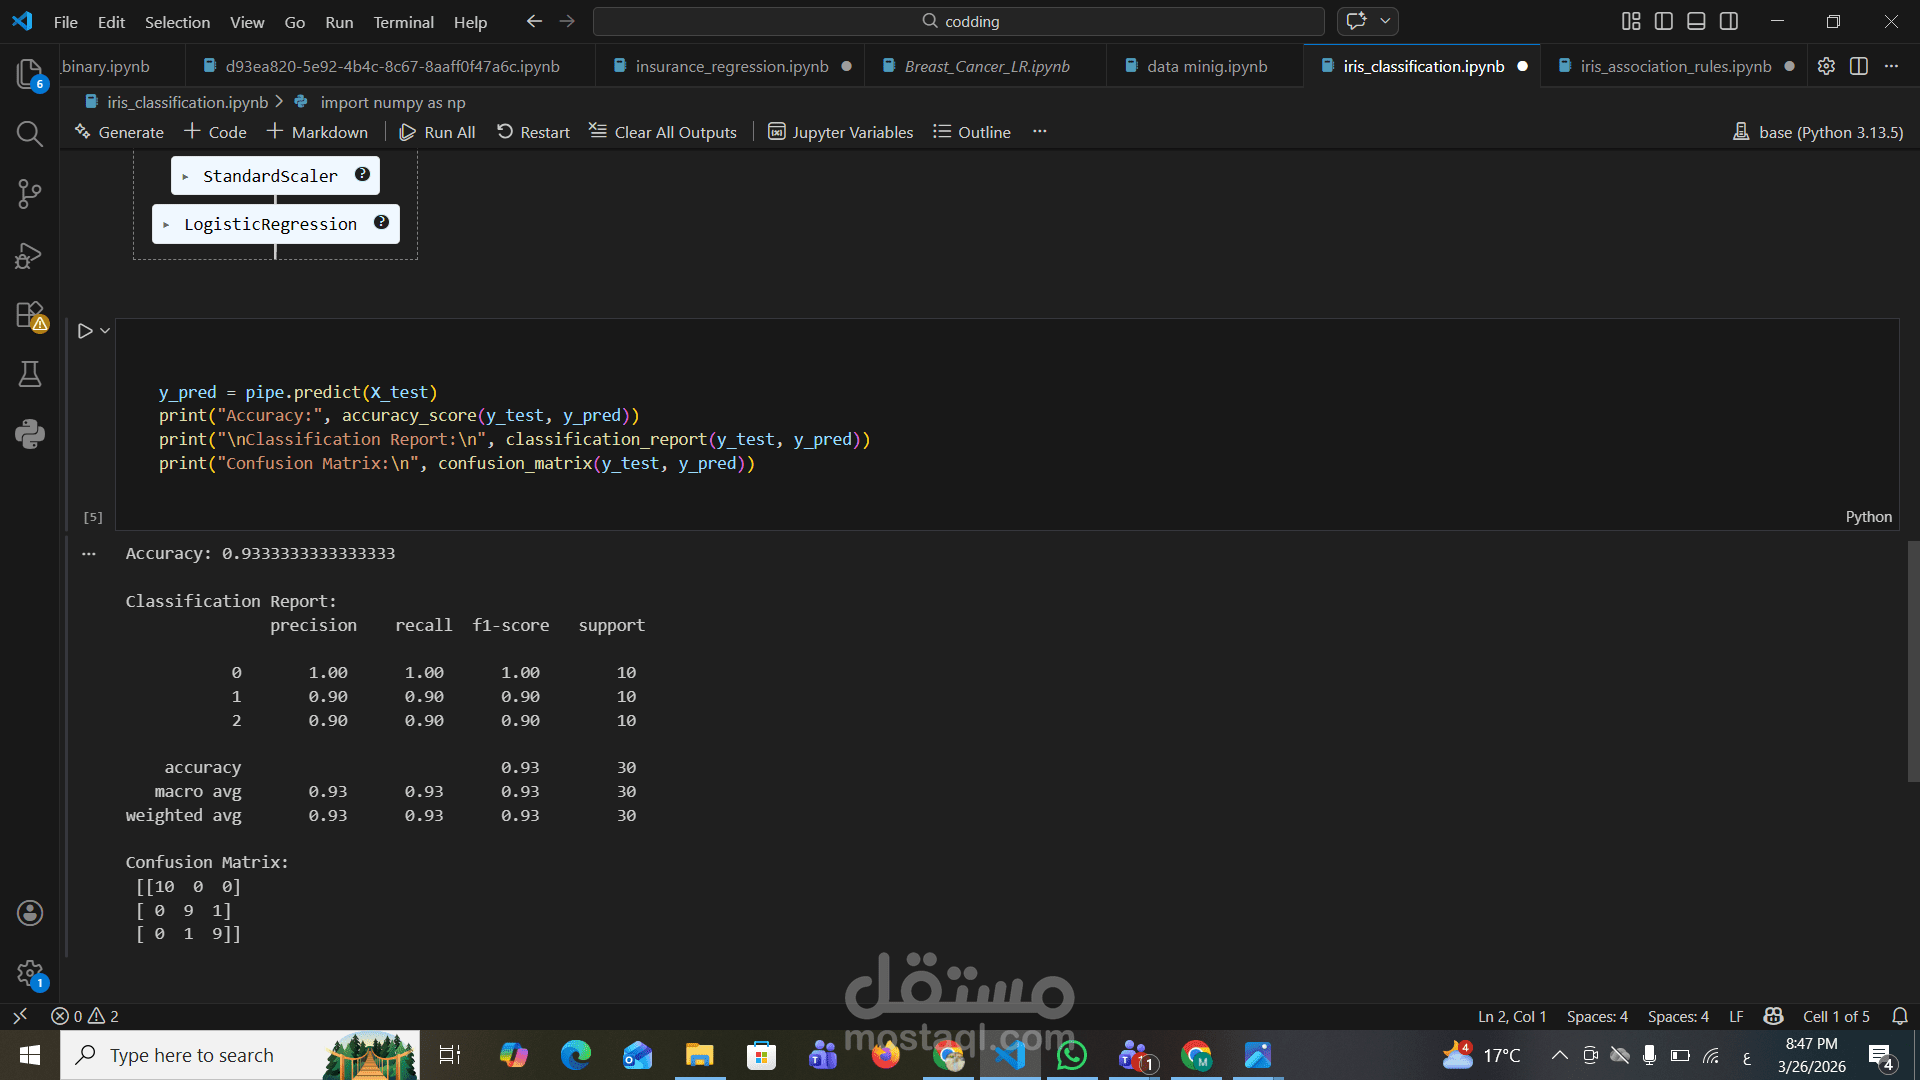The width and height of the screenshot is (1920, 1080).
Task: Click Clear All Outputs button
Action: coord(663,132)
